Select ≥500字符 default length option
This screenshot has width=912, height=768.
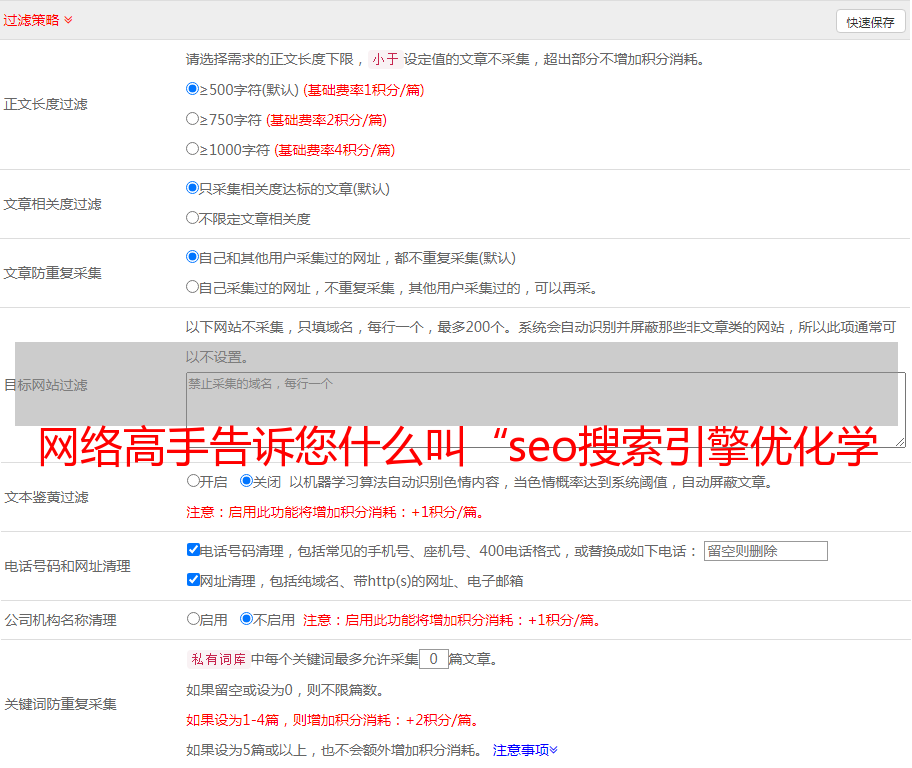pos(193,89)
